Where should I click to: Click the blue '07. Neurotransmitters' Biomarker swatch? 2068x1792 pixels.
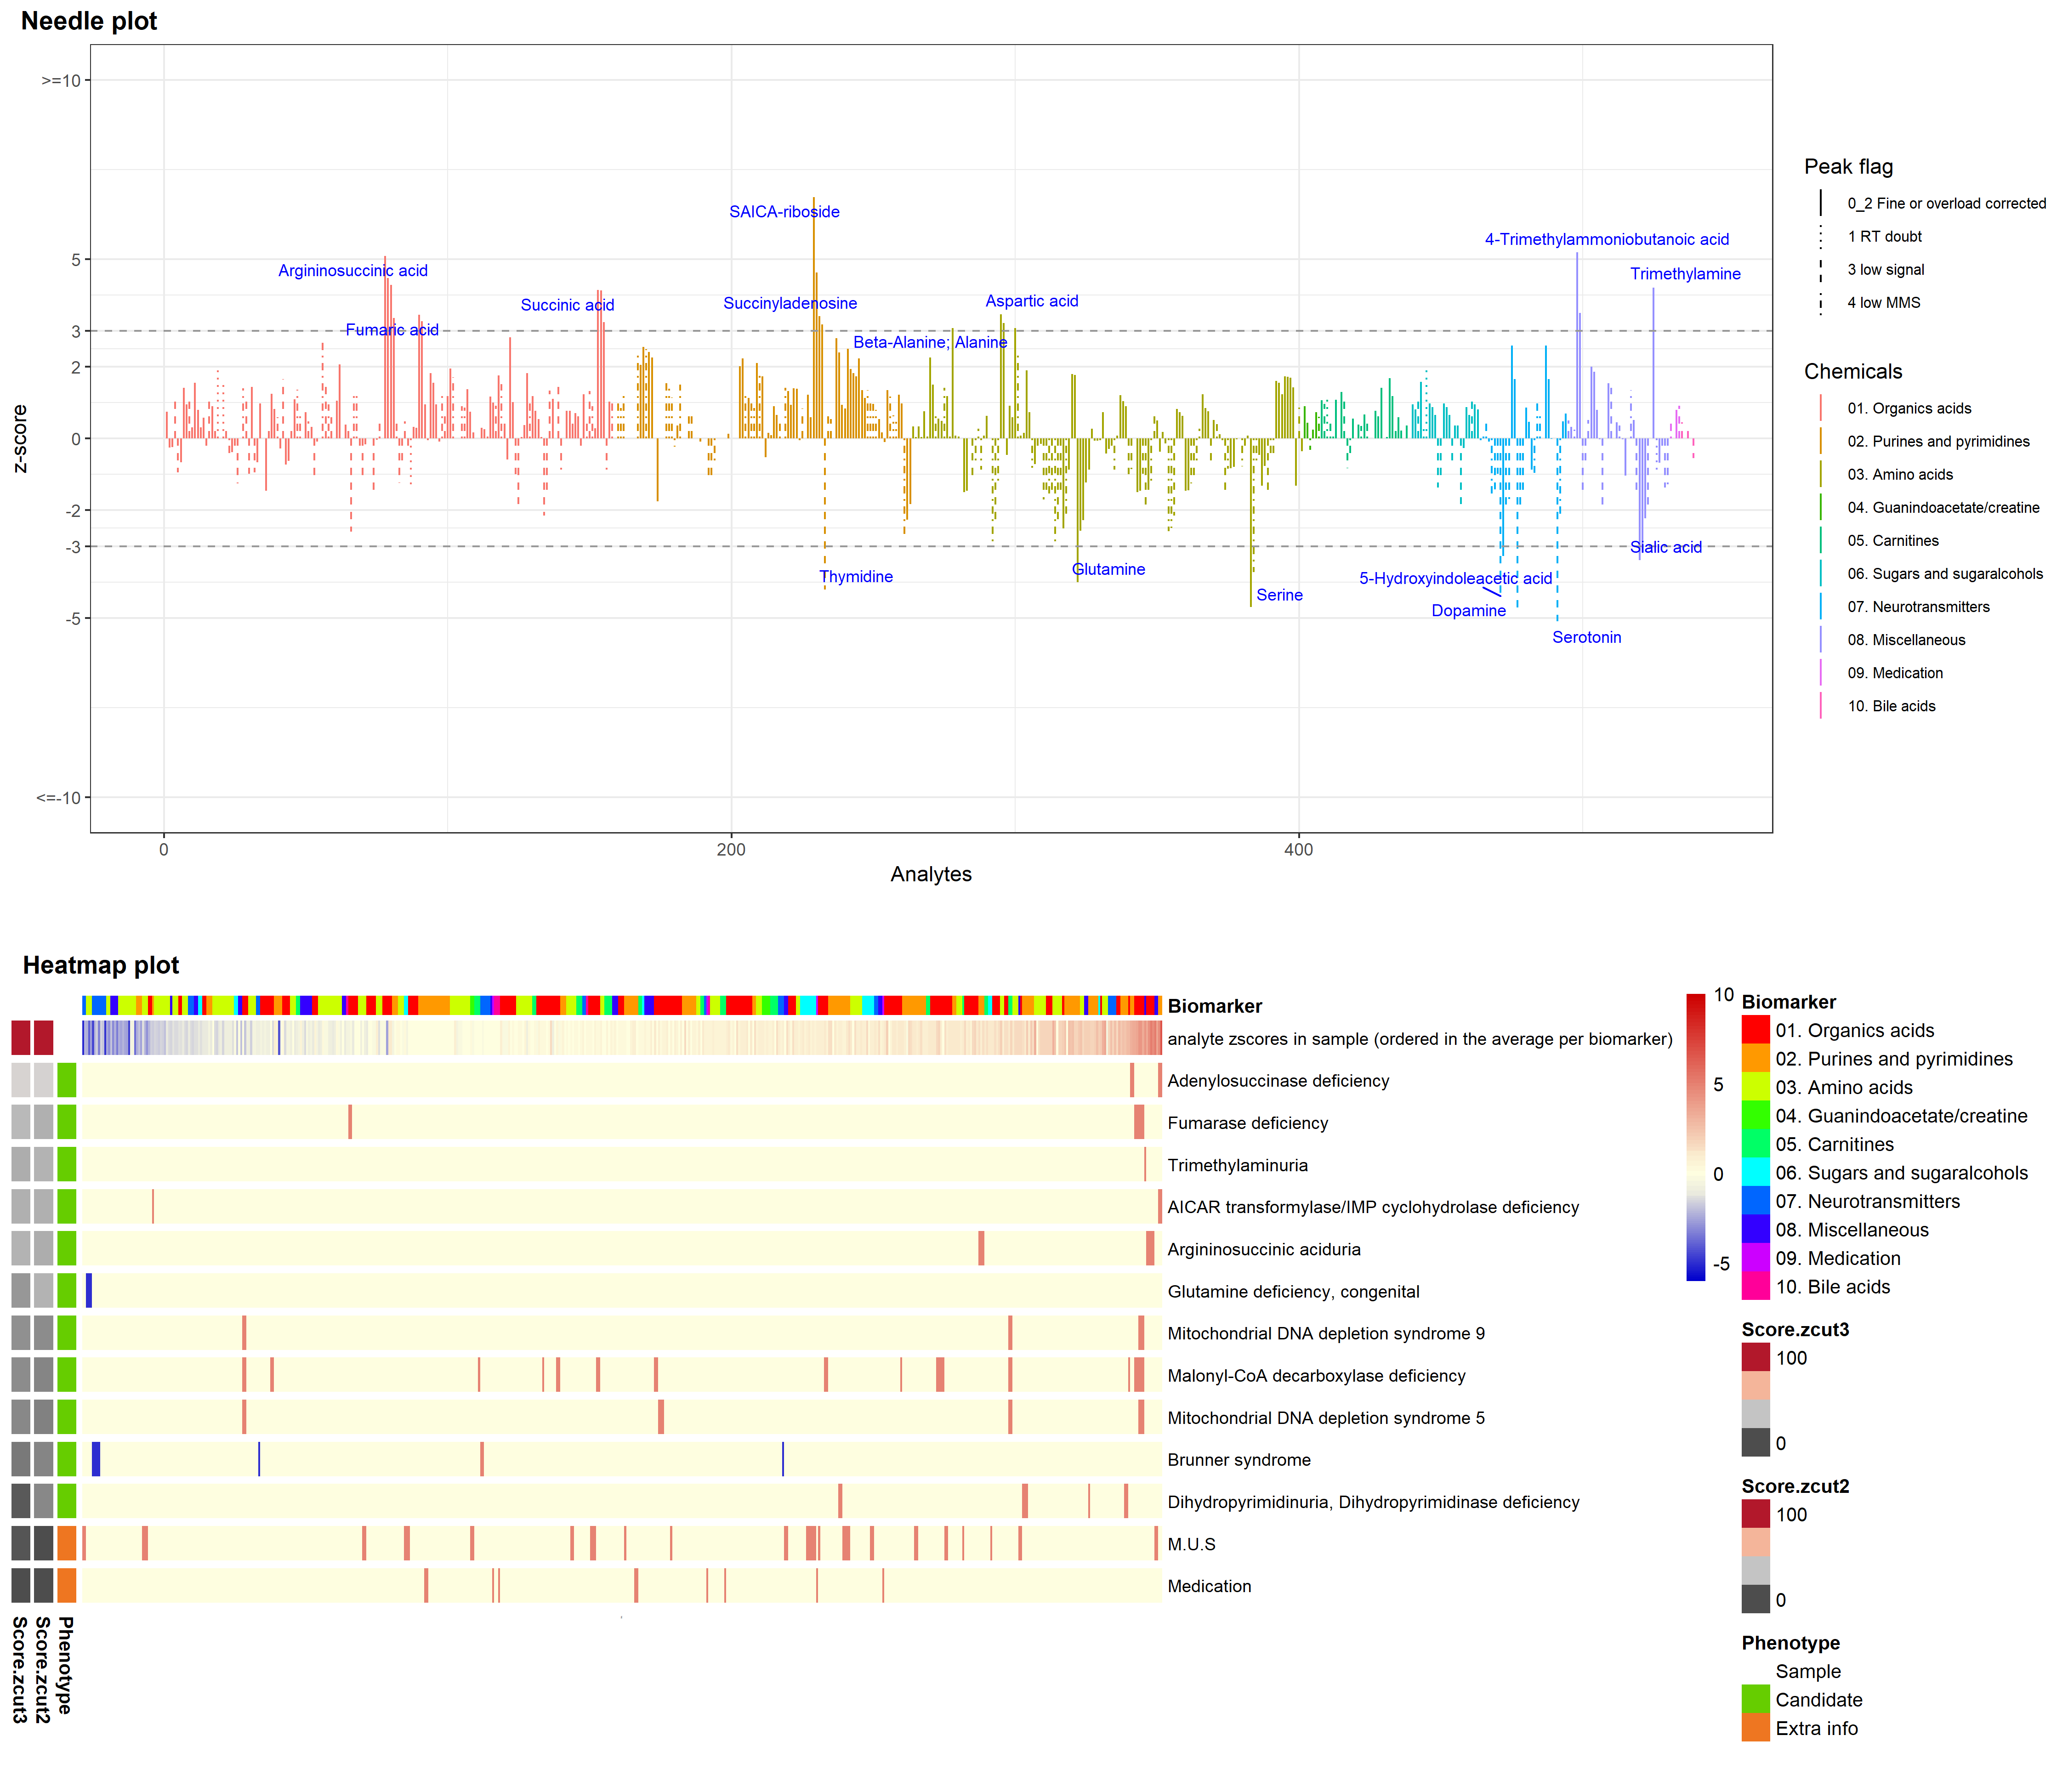point(1755,1201)
